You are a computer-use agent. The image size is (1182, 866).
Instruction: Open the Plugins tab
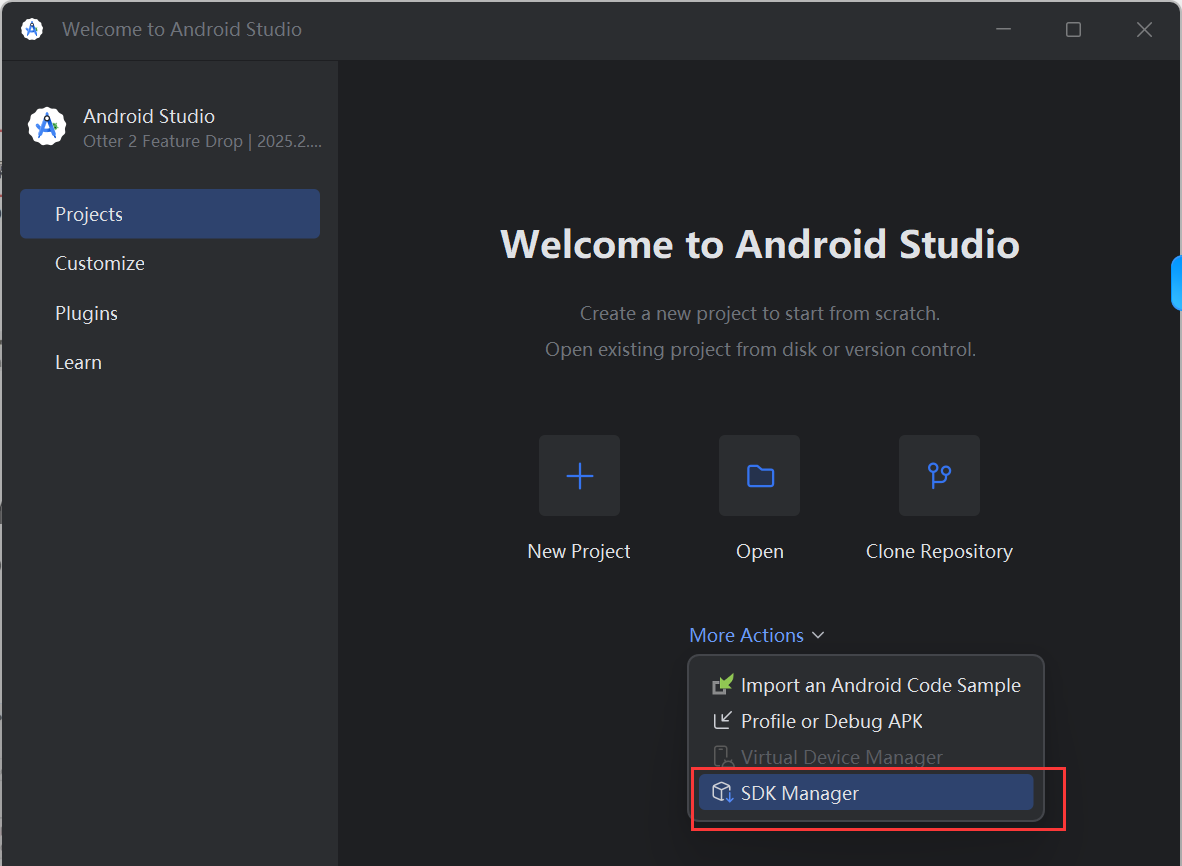[86, 313]
